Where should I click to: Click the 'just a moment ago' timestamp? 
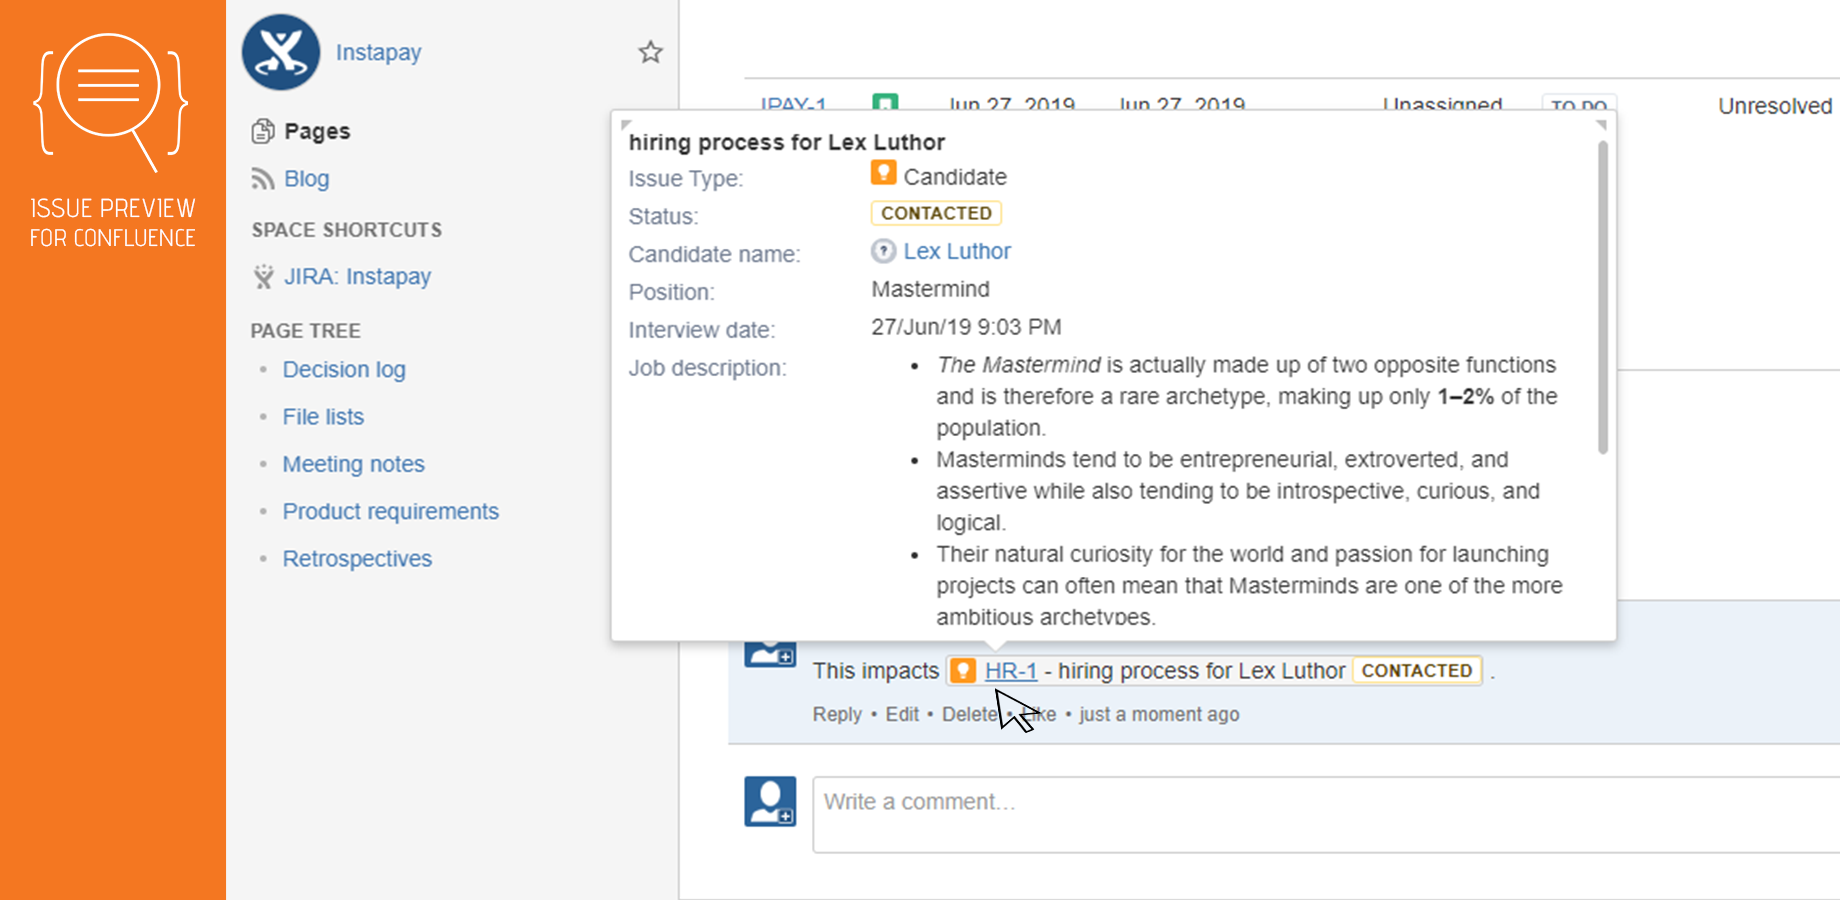(x=1159, y=714)
